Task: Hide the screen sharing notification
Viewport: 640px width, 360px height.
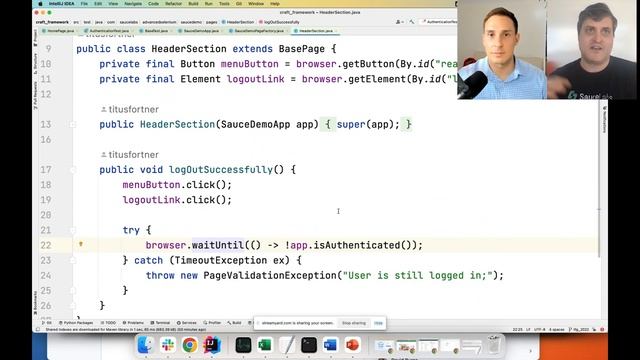Action: coord(378,323)
